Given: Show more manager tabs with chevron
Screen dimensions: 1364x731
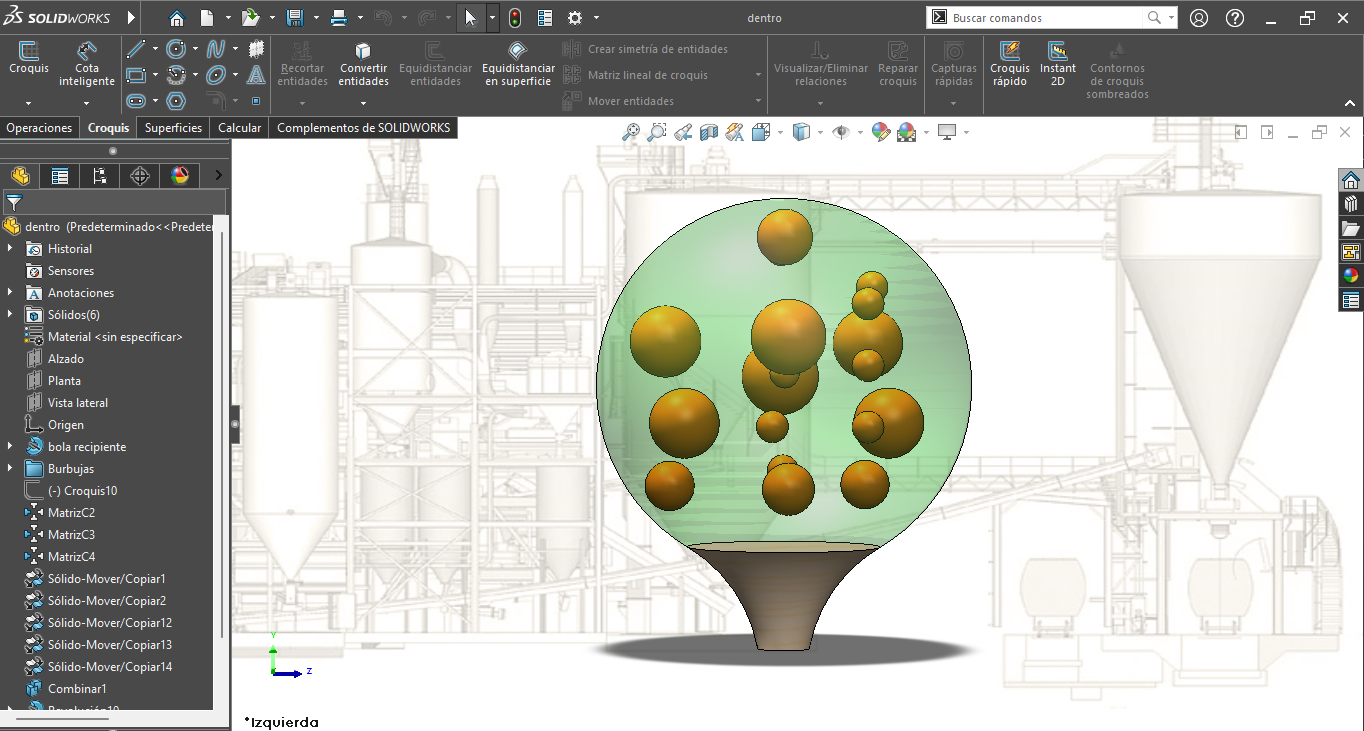Looking at the screenshot, I should pyautogui.click(x=218, y=176).
